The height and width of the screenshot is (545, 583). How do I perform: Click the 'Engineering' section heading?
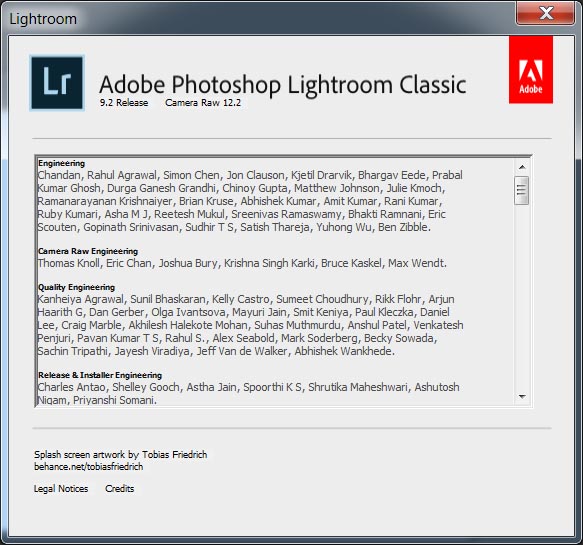61,163
